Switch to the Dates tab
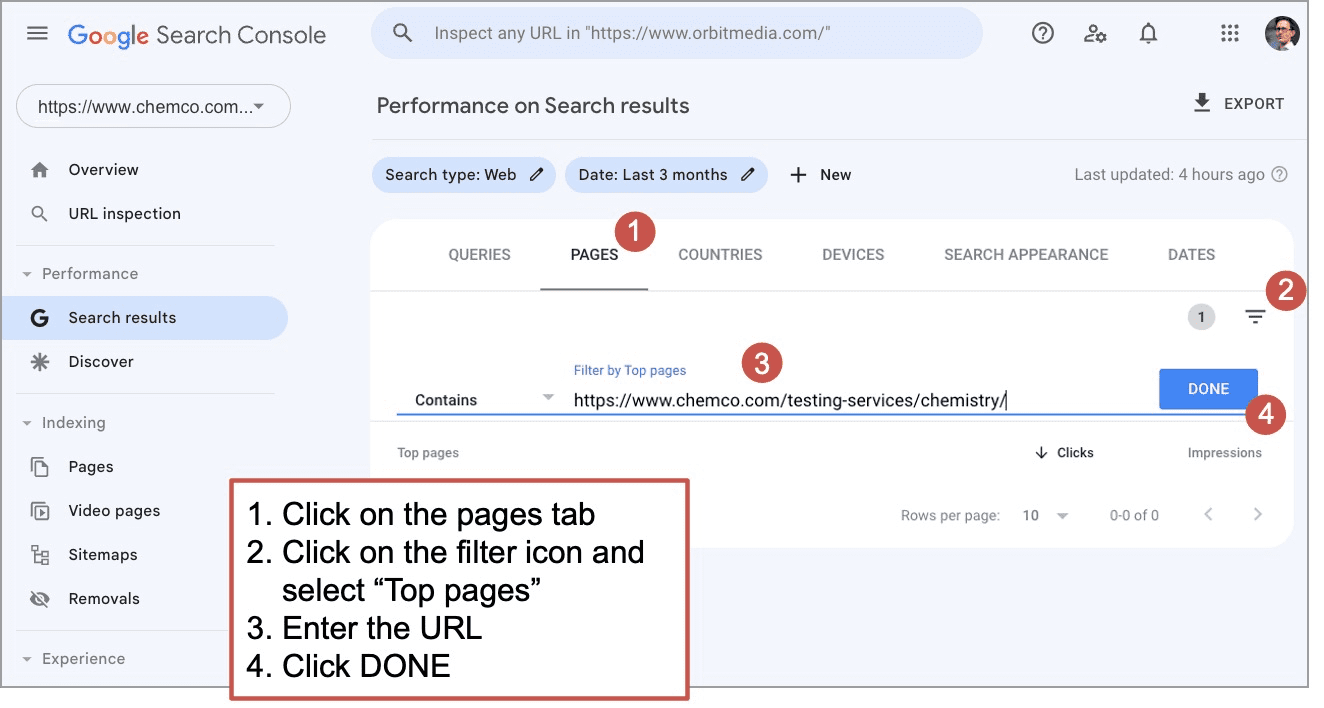1324x708 pixels. [x=1192, y=255]
